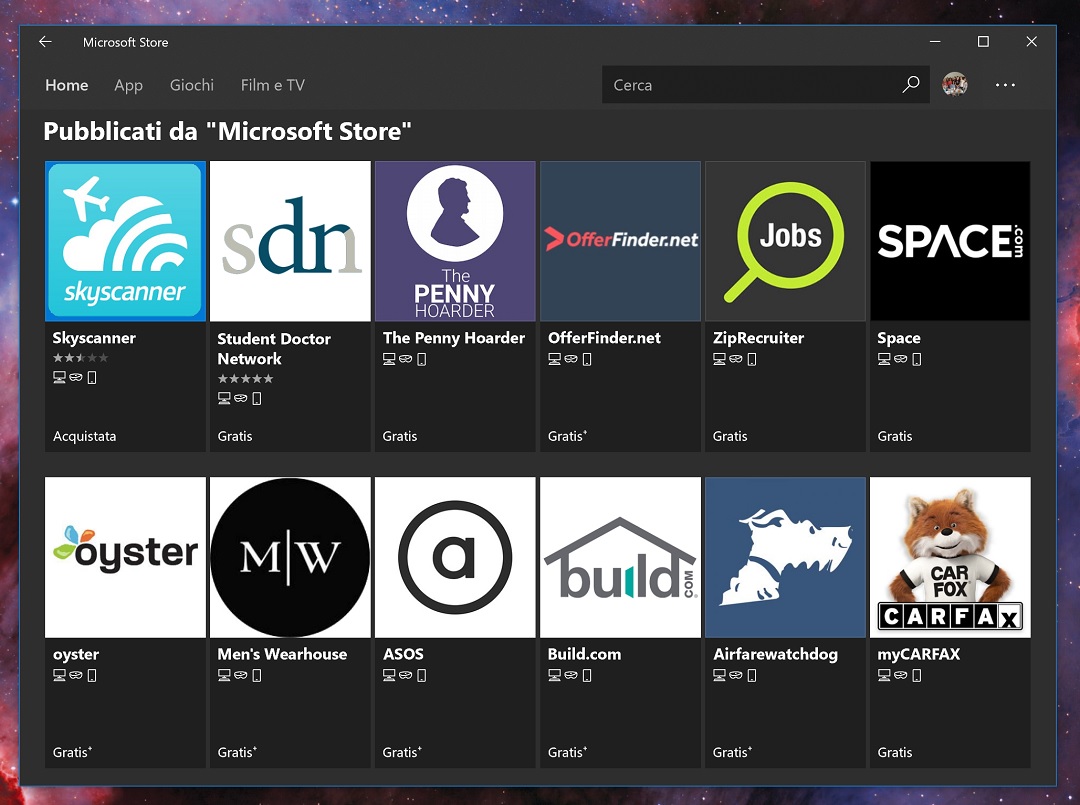
Task: Open the Giochi tab
Action: click(191, 85)
